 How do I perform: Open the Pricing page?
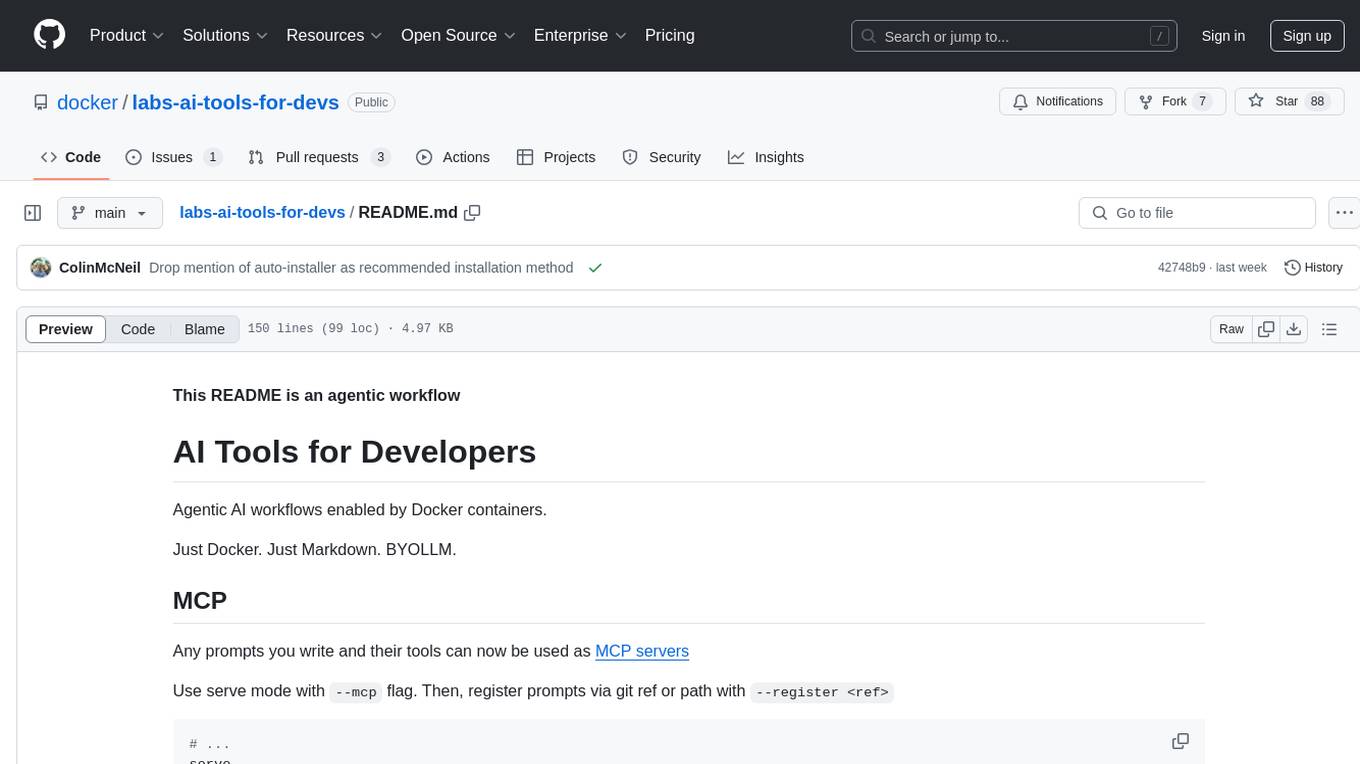click(x=670, y=35)
